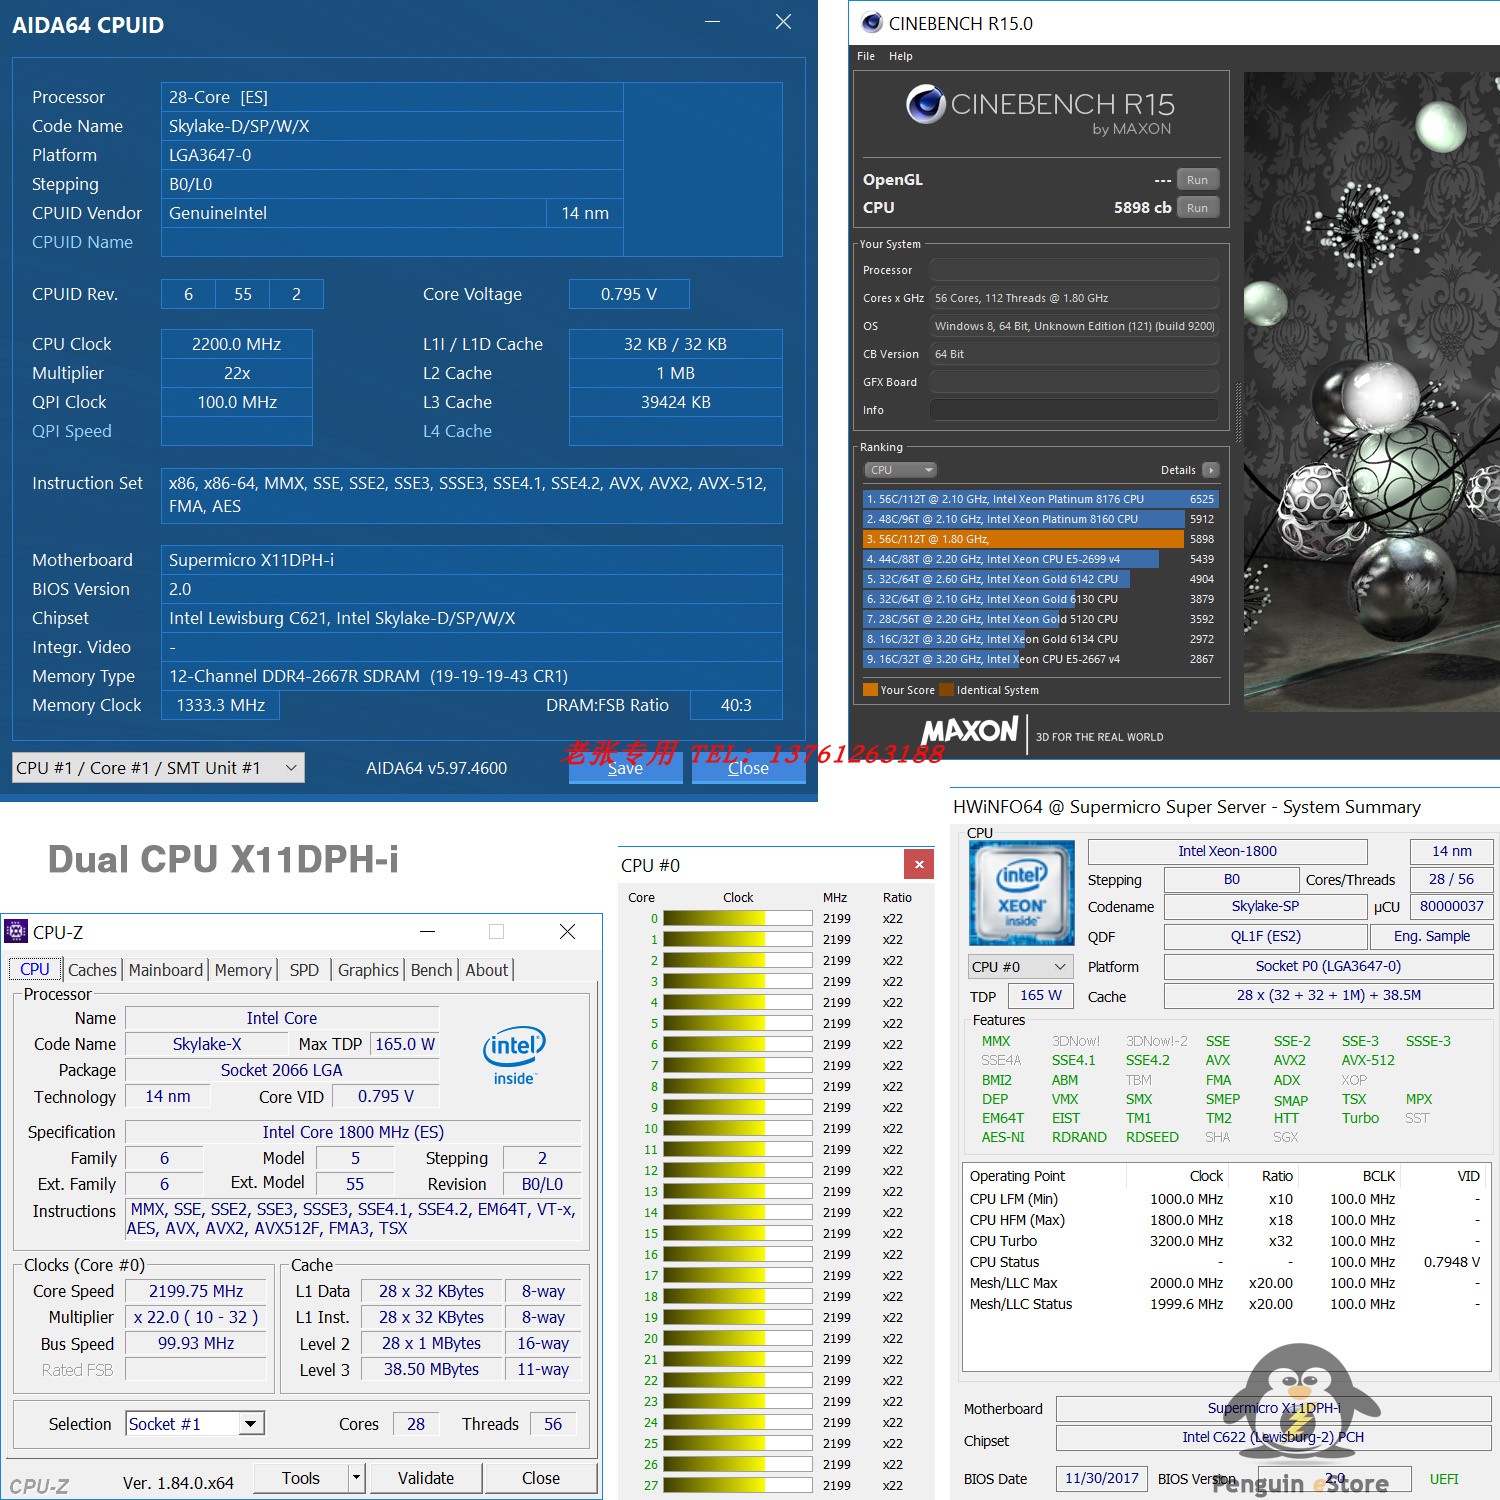
Task: Open the File menu in Cinebench
Action: 865,56
